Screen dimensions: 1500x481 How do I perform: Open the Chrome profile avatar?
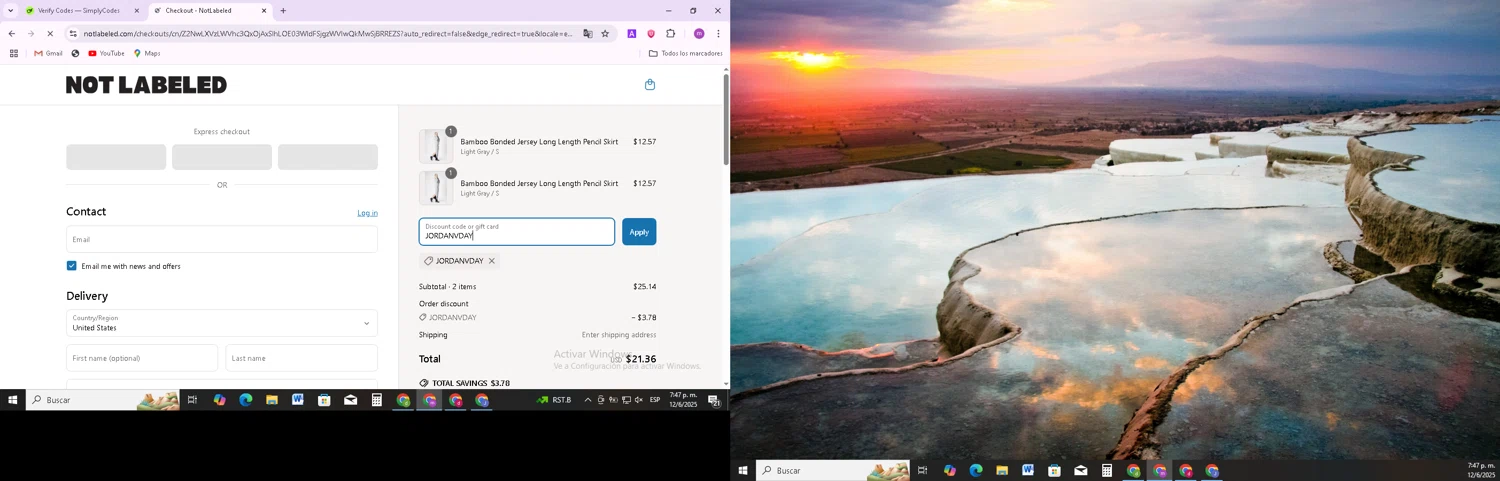tap(699, 34)
